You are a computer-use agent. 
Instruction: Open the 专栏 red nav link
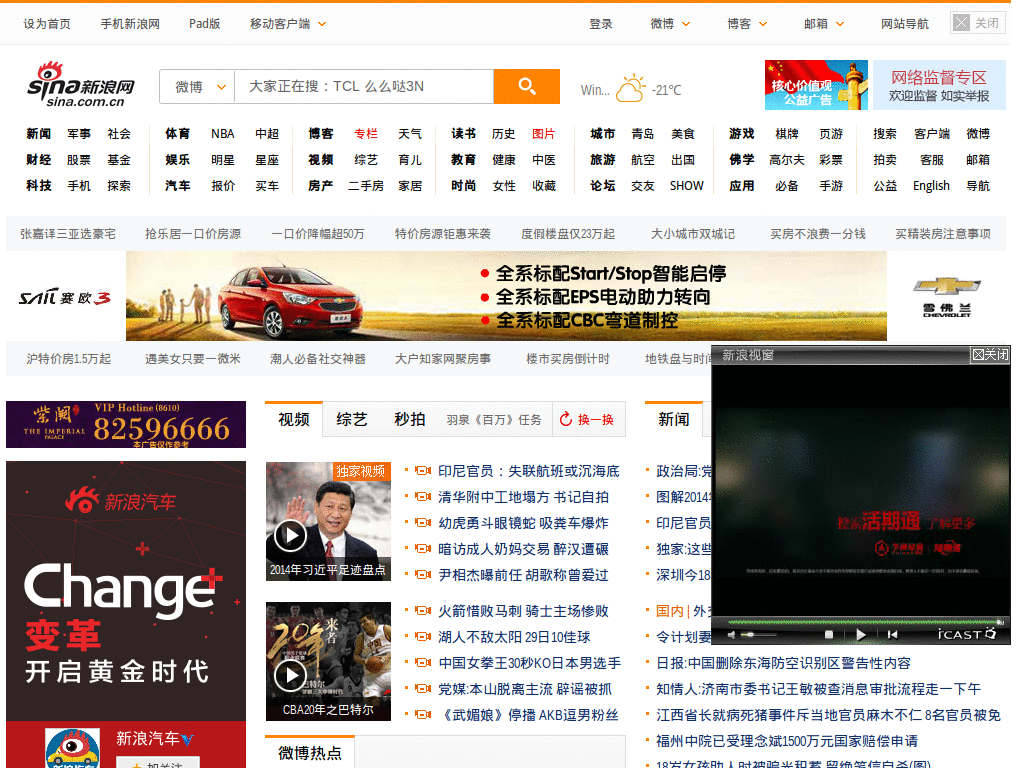[x=366, y=133]
